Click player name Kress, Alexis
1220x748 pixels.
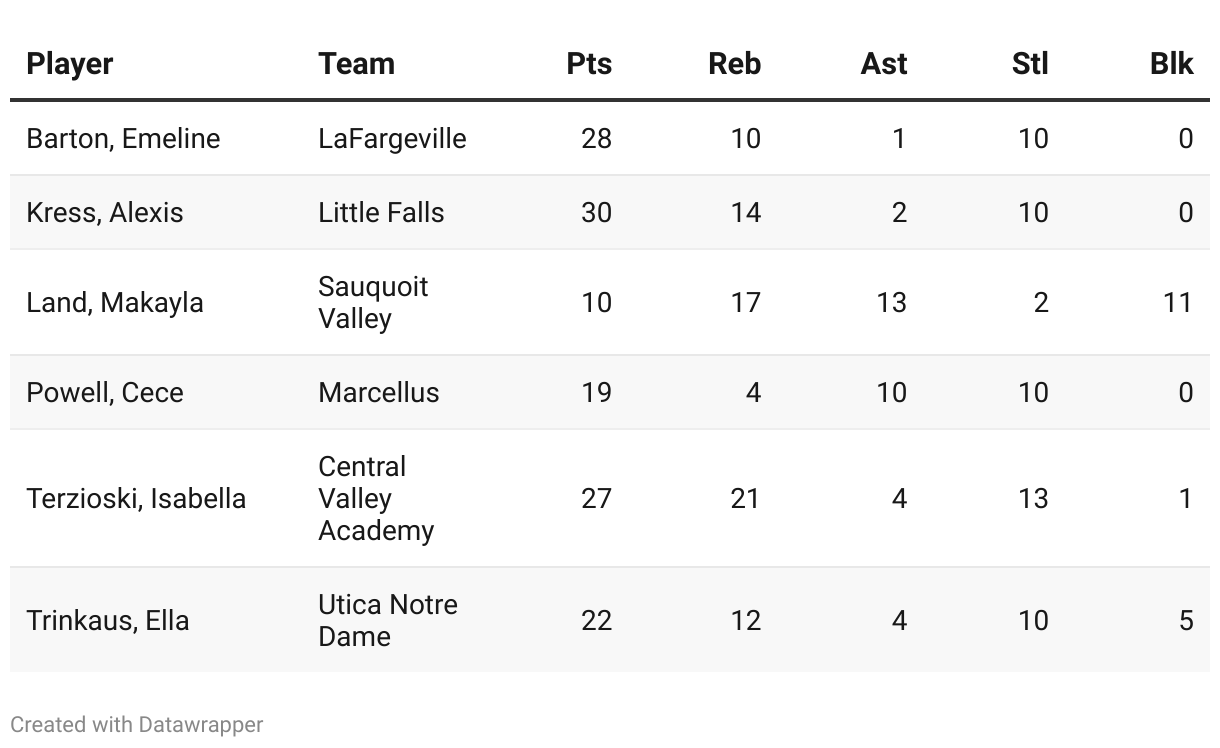pyautogui.click(x=105, y=212)
